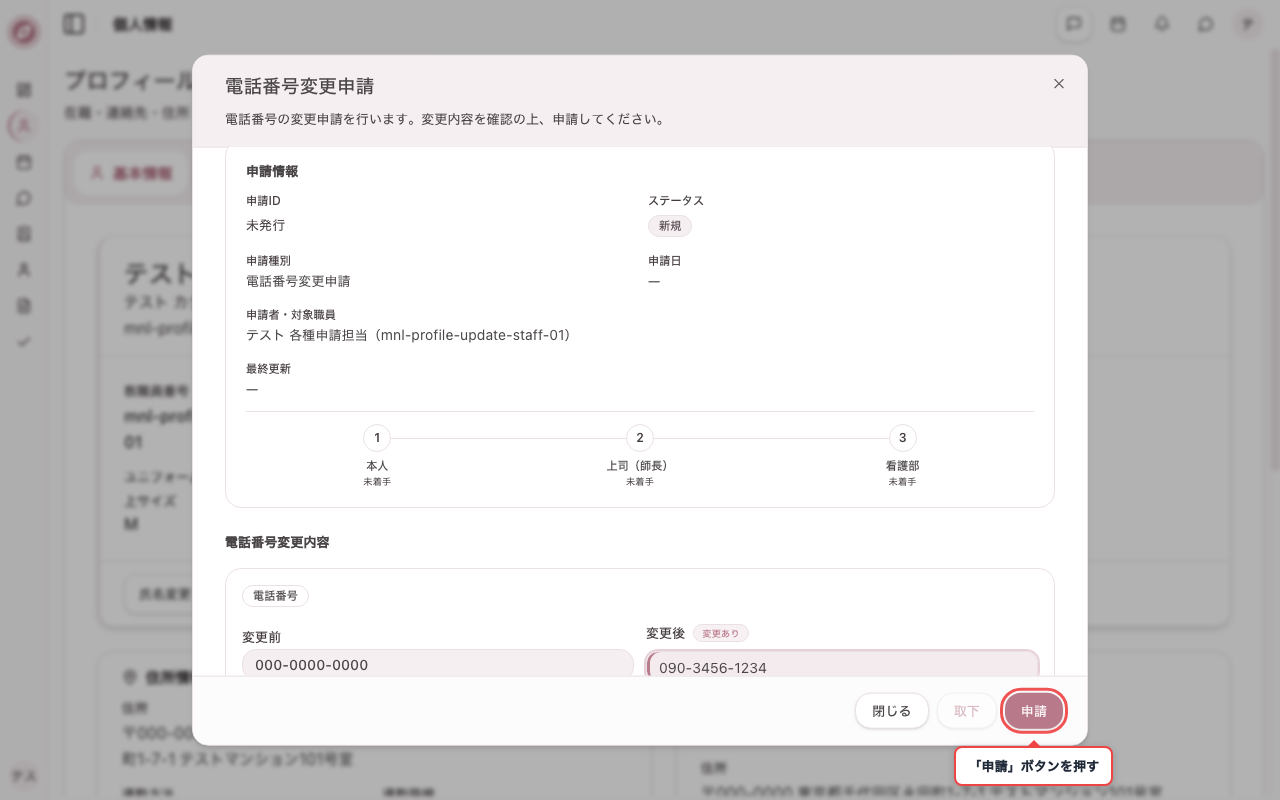1280x800 pixels.
Task: Click the circled active person icon in sidebar
Action: pyautogui.click(x=24, y=126)
